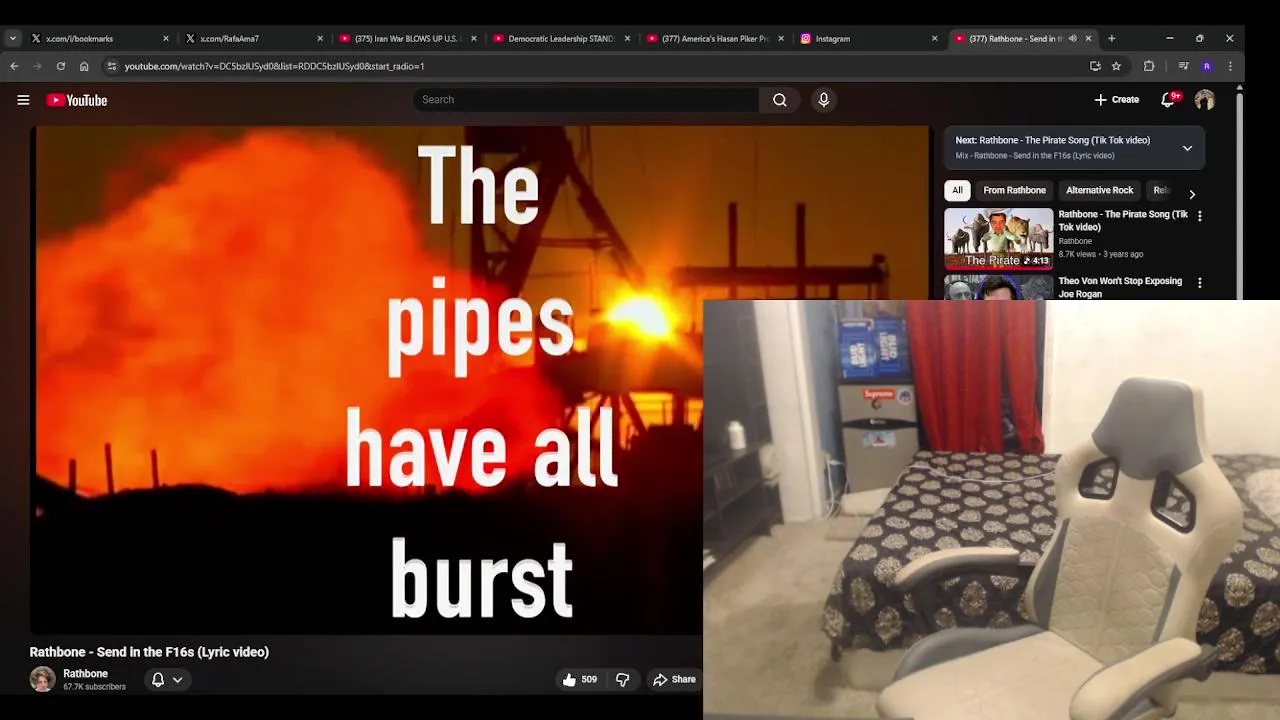Collapse the Next mix playlist panel

coord(1187,148)
